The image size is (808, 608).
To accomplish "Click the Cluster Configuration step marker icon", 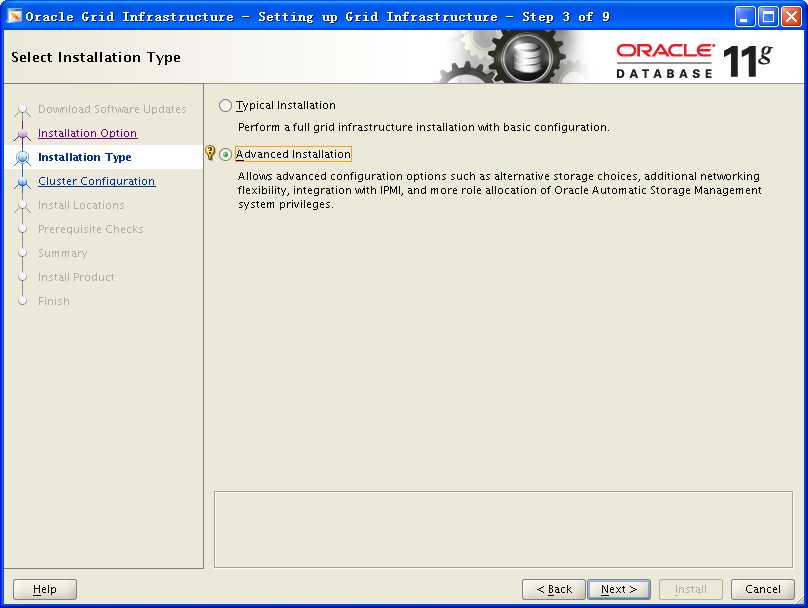I will click(x=22, y=182).
